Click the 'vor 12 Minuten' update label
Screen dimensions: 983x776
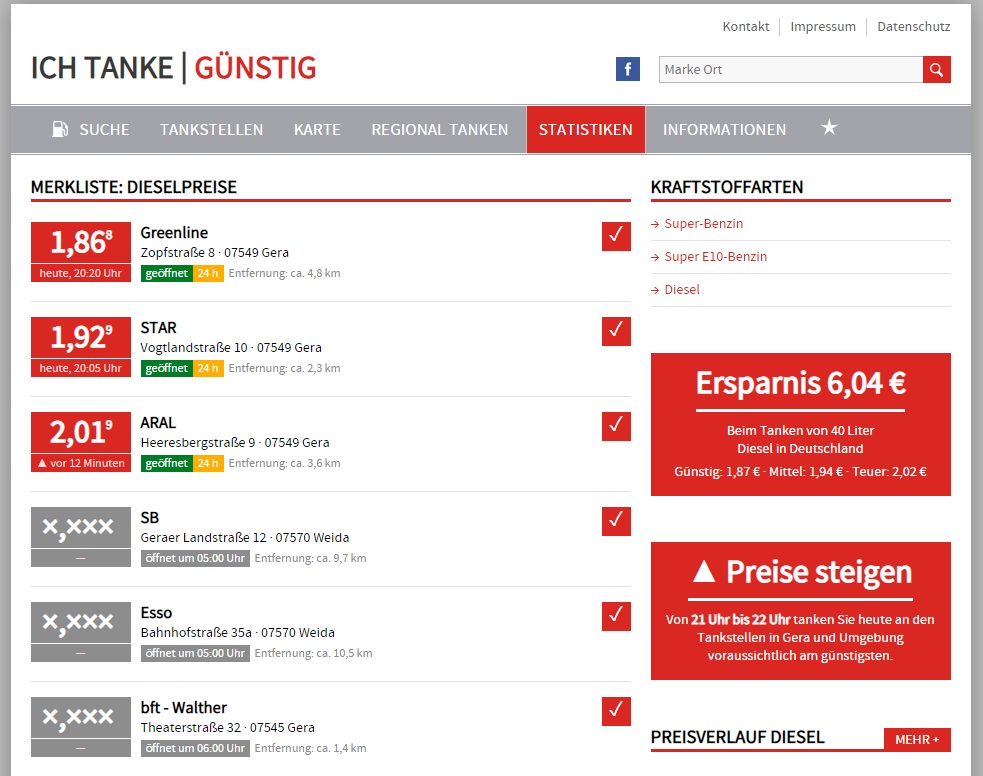point(81,463)
